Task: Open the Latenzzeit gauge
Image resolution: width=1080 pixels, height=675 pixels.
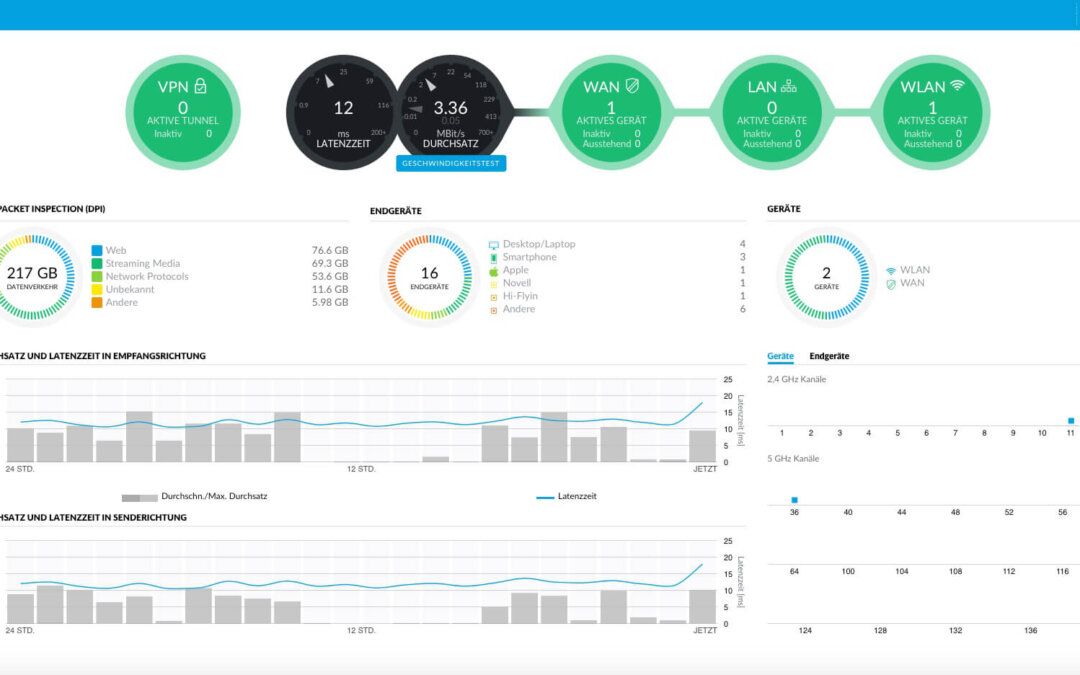Action: [342, 112]
